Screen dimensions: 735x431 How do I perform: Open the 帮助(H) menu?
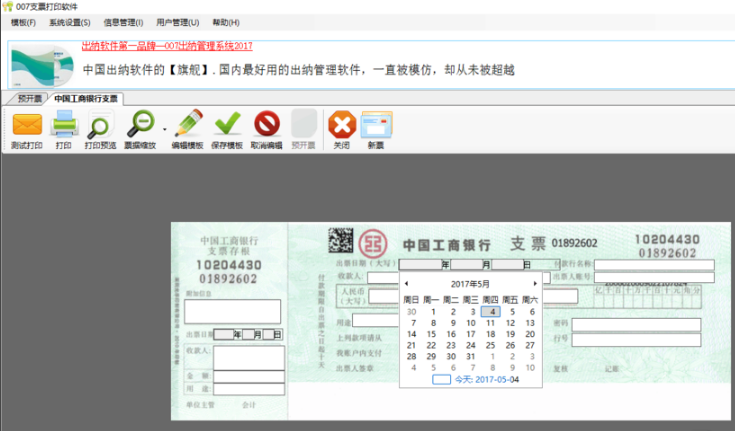226,23
